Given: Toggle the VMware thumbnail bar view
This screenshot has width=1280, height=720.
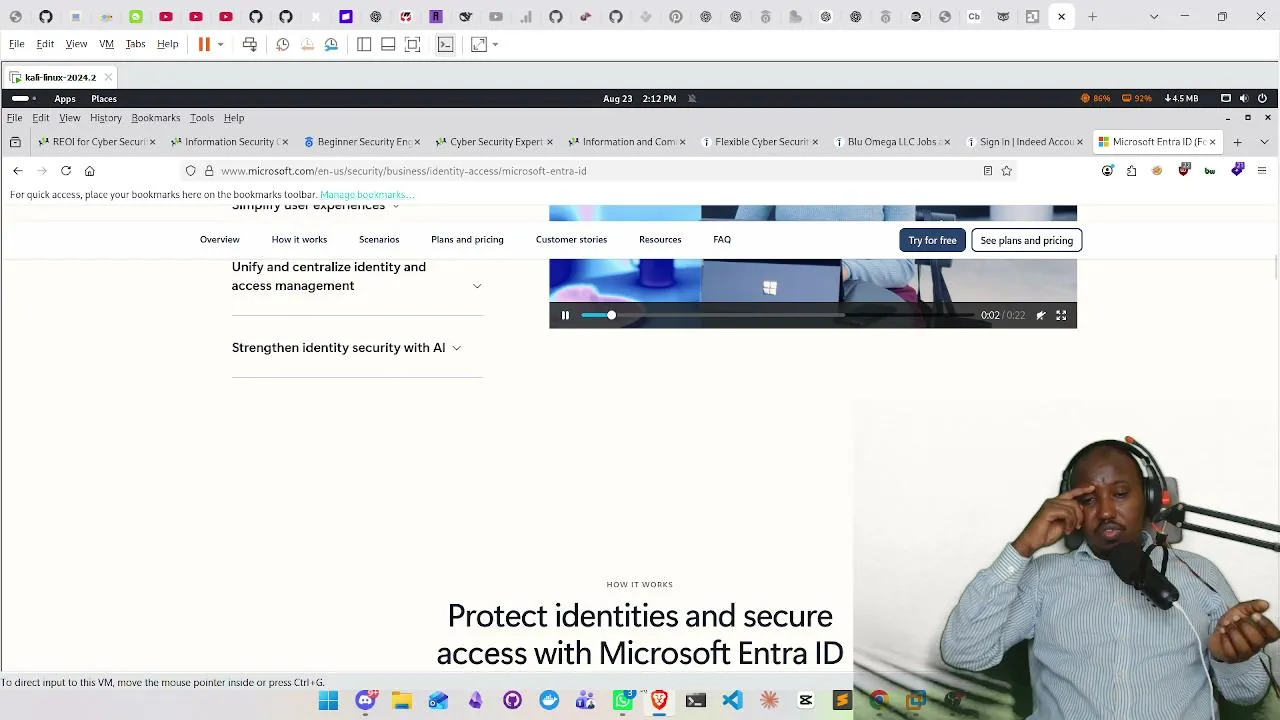Looking at the screenshot, I should click(x=388, y=44).
